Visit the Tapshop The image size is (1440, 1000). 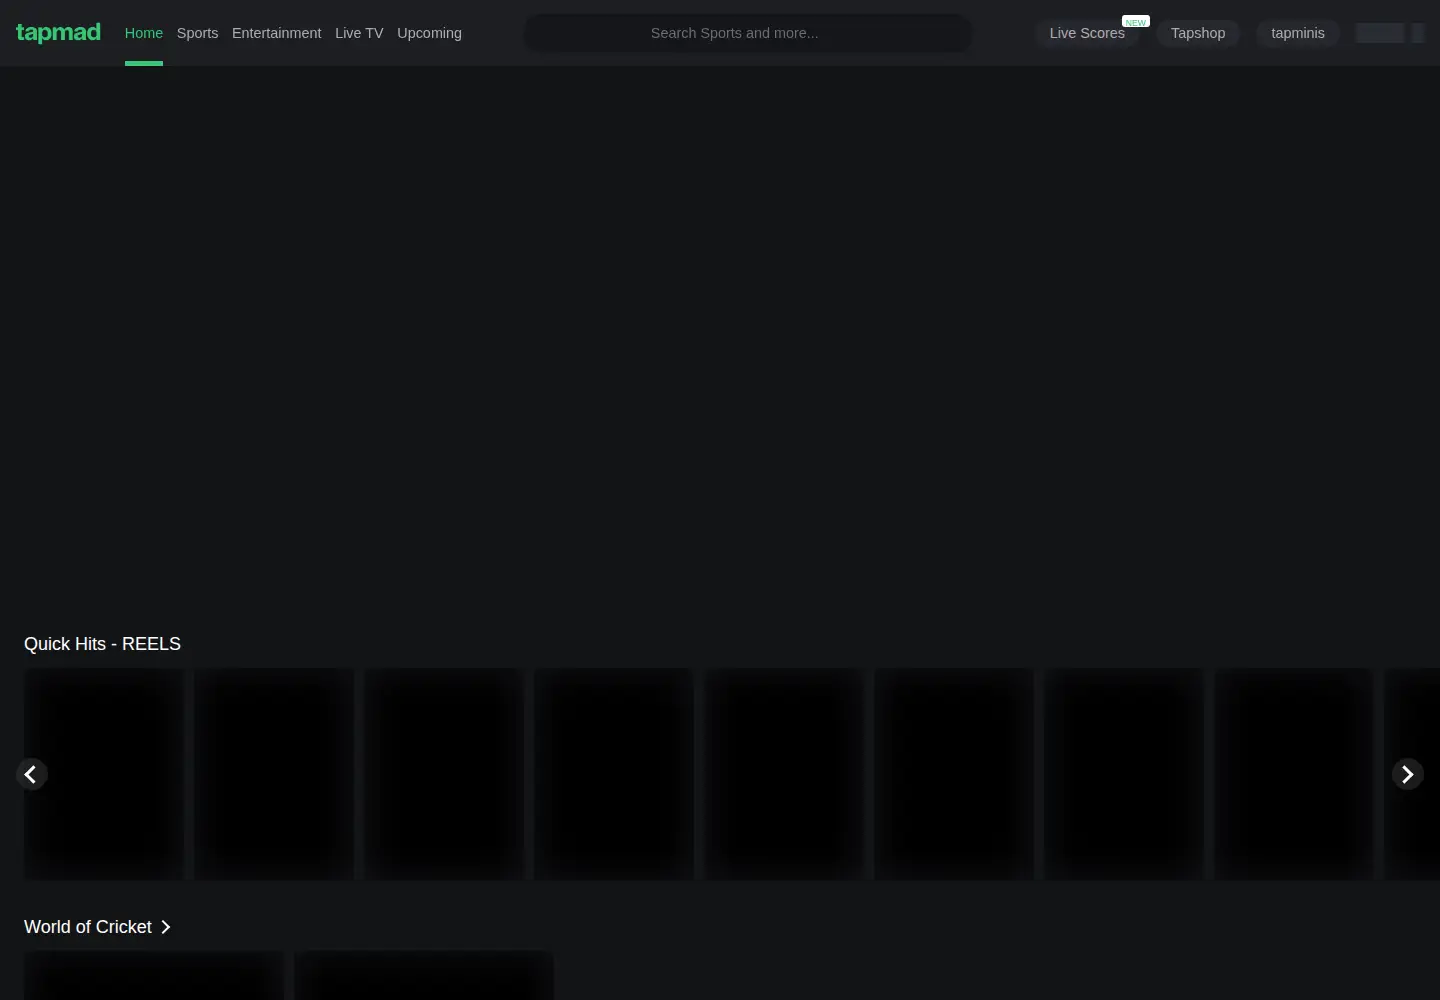click(1198, 33)
